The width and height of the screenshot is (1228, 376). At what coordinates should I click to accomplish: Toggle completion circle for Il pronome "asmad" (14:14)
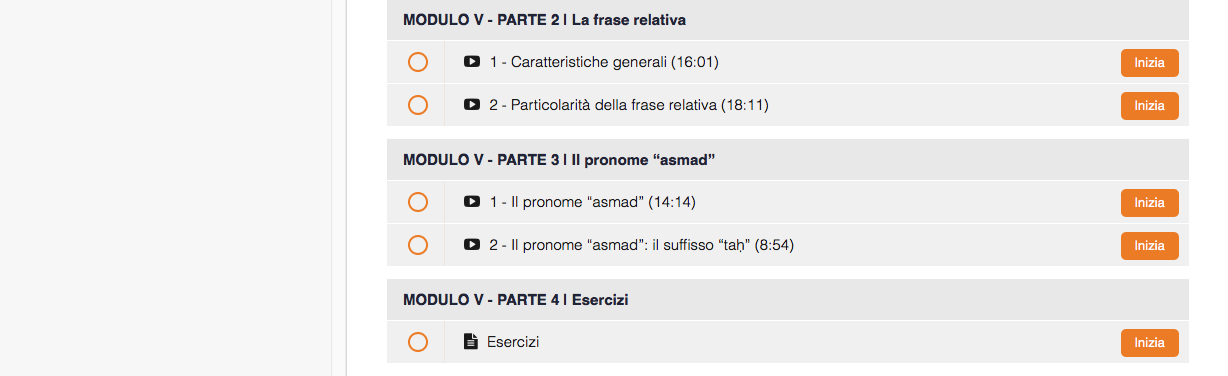418,202
